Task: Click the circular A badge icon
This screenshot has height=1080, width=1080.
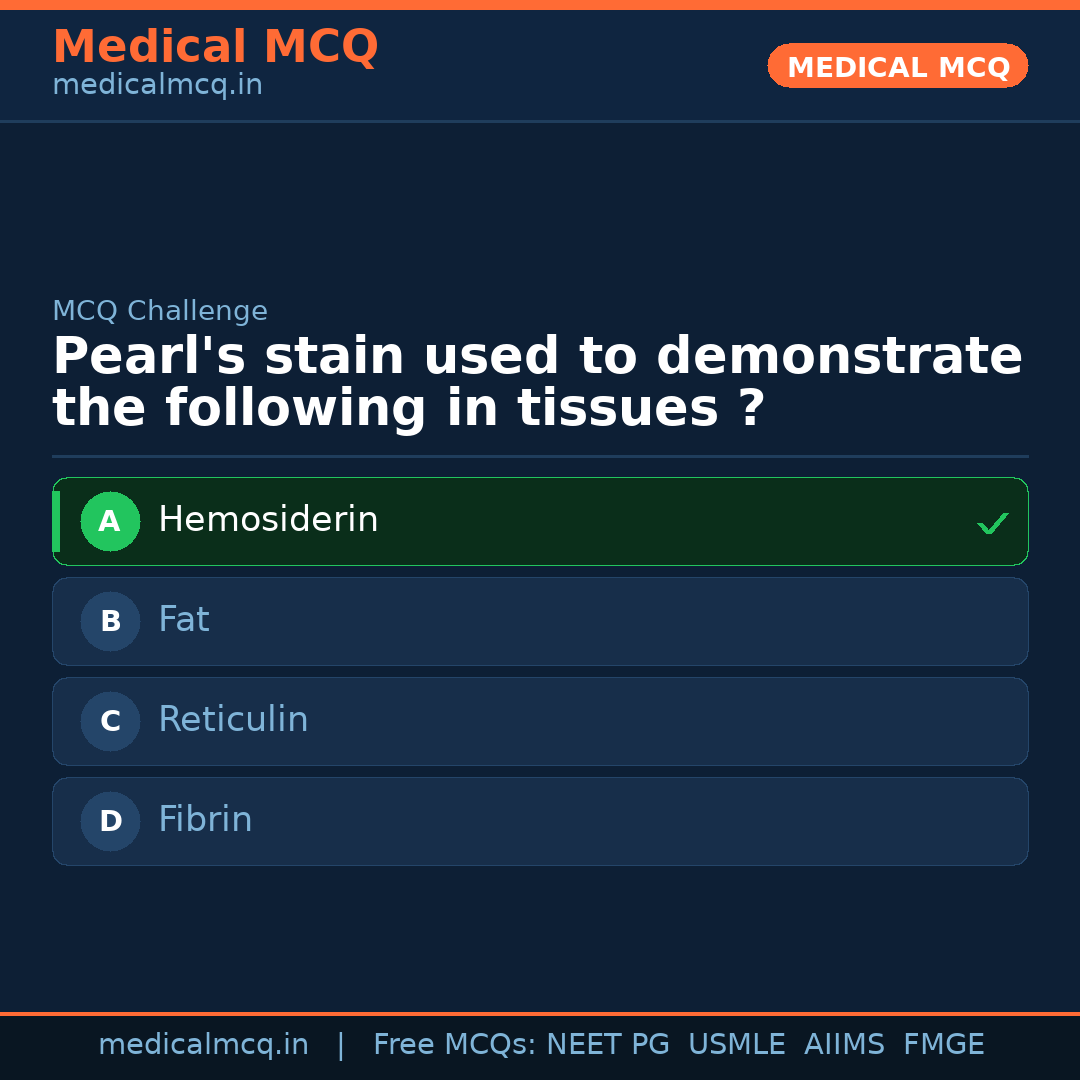Action: pyautogui.click(x=110, y=521)
